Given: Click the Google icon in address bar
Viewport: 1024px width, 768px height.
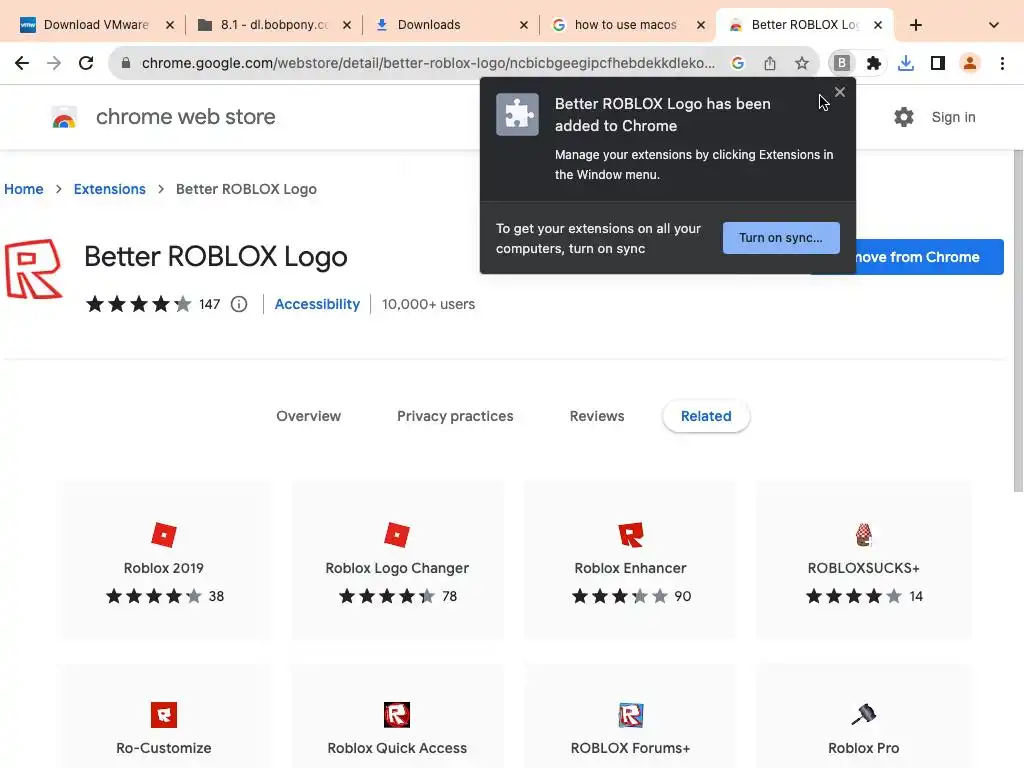Looking at the screenshot, I should click(x=738, y=63).
